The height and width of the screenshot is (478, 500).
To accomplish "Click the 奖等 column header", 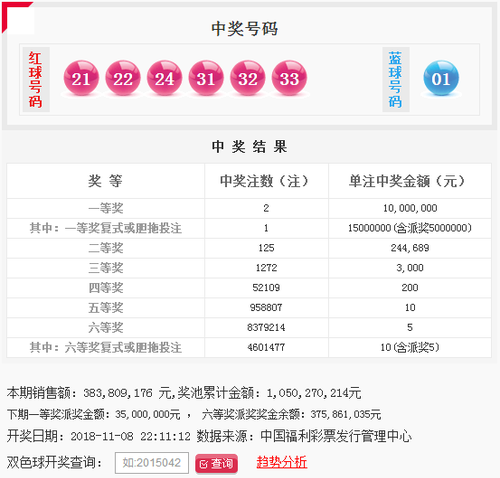I will coord(105,181).
